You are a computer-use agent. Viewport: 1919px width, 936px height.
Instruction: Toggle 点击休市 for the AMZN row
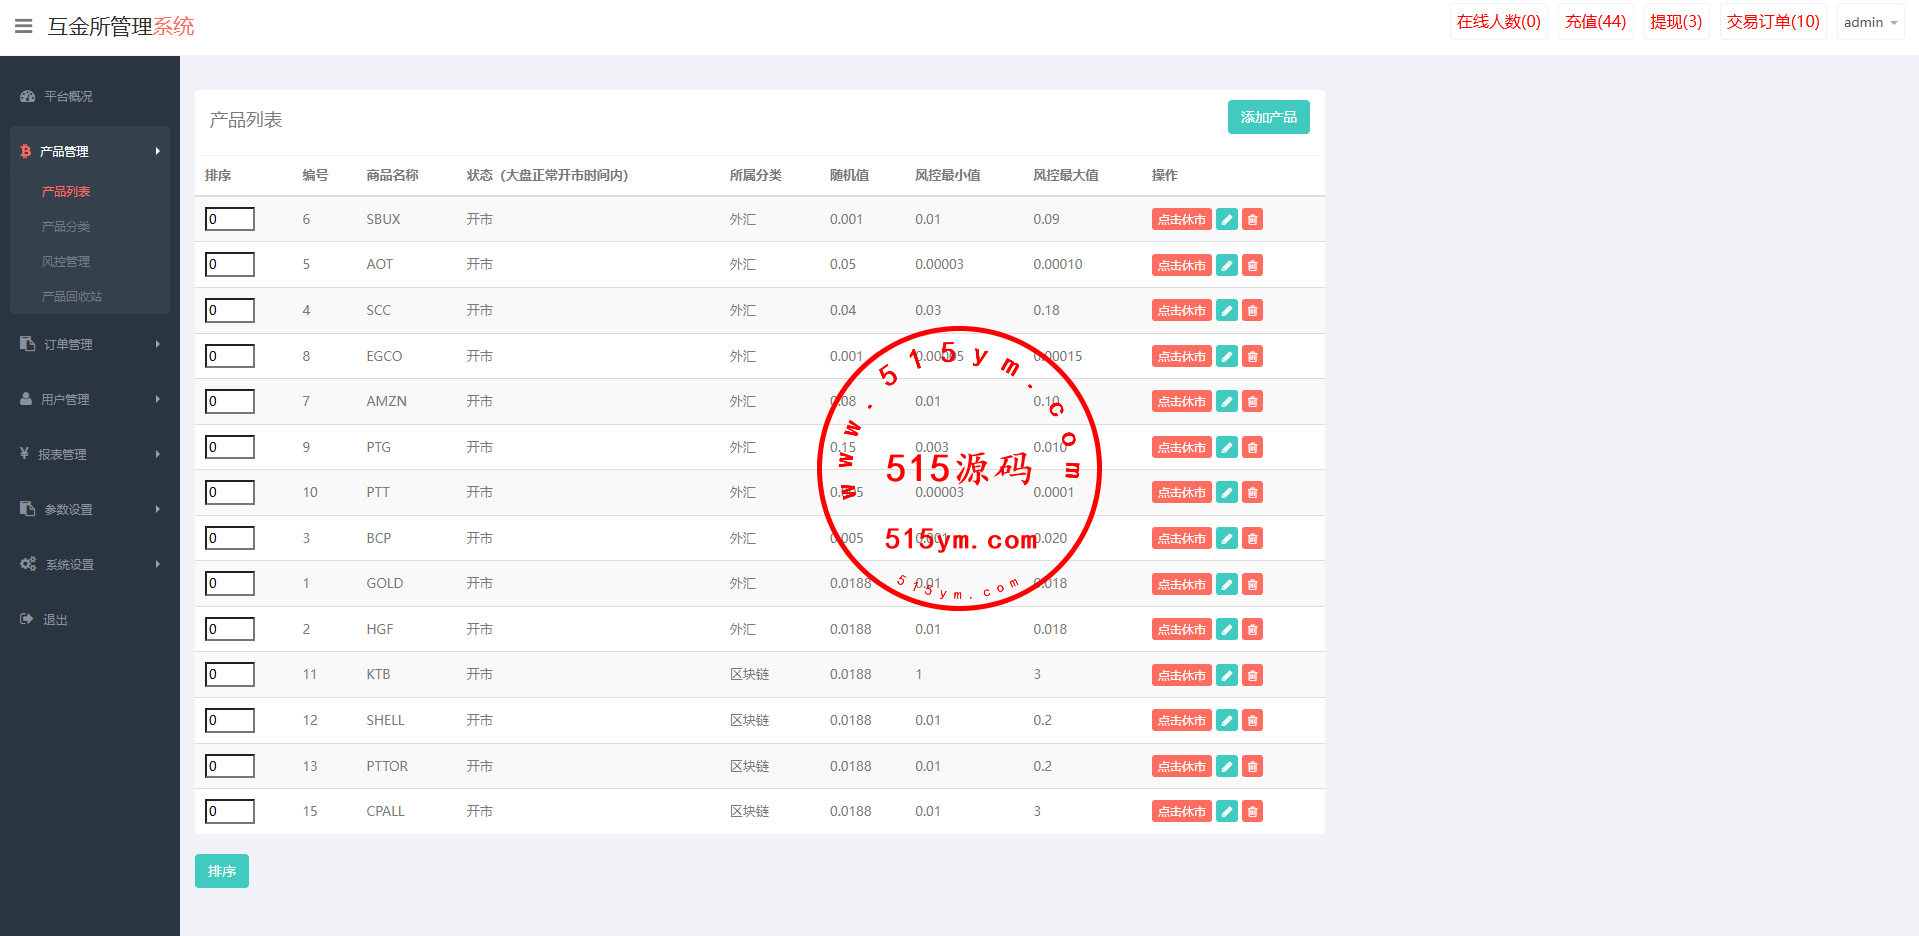tap(1181, 402)
